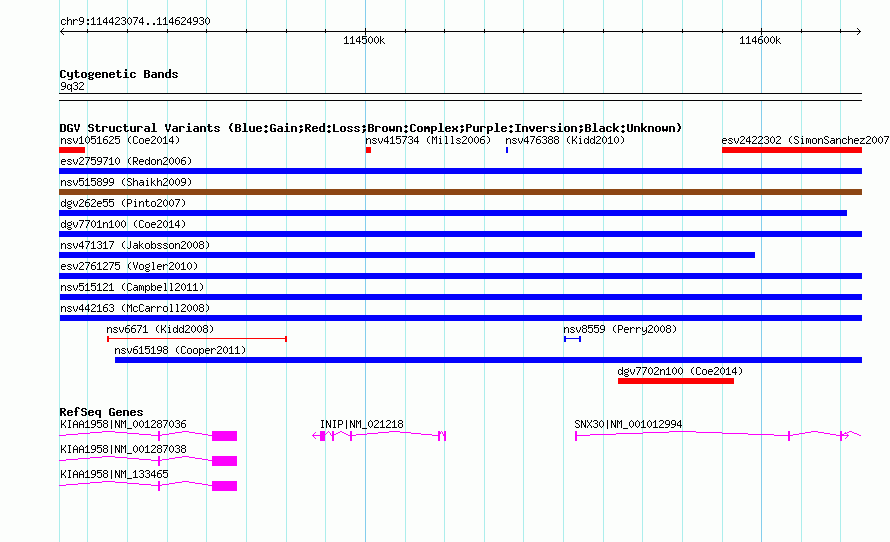
Task: Click the Cytogenetic Bands track title
Action: click(x=119, y=74)
